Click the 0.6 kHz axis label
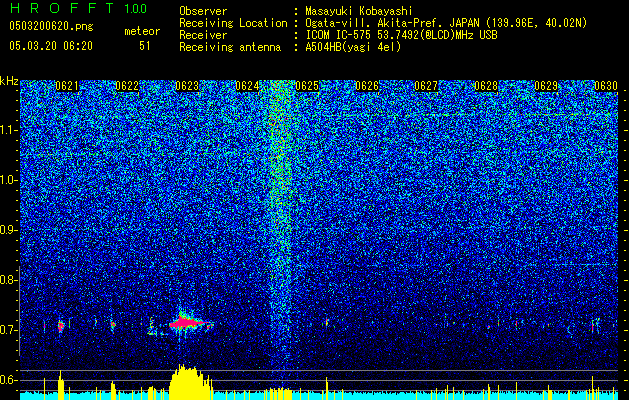 (x=9, y=380)
